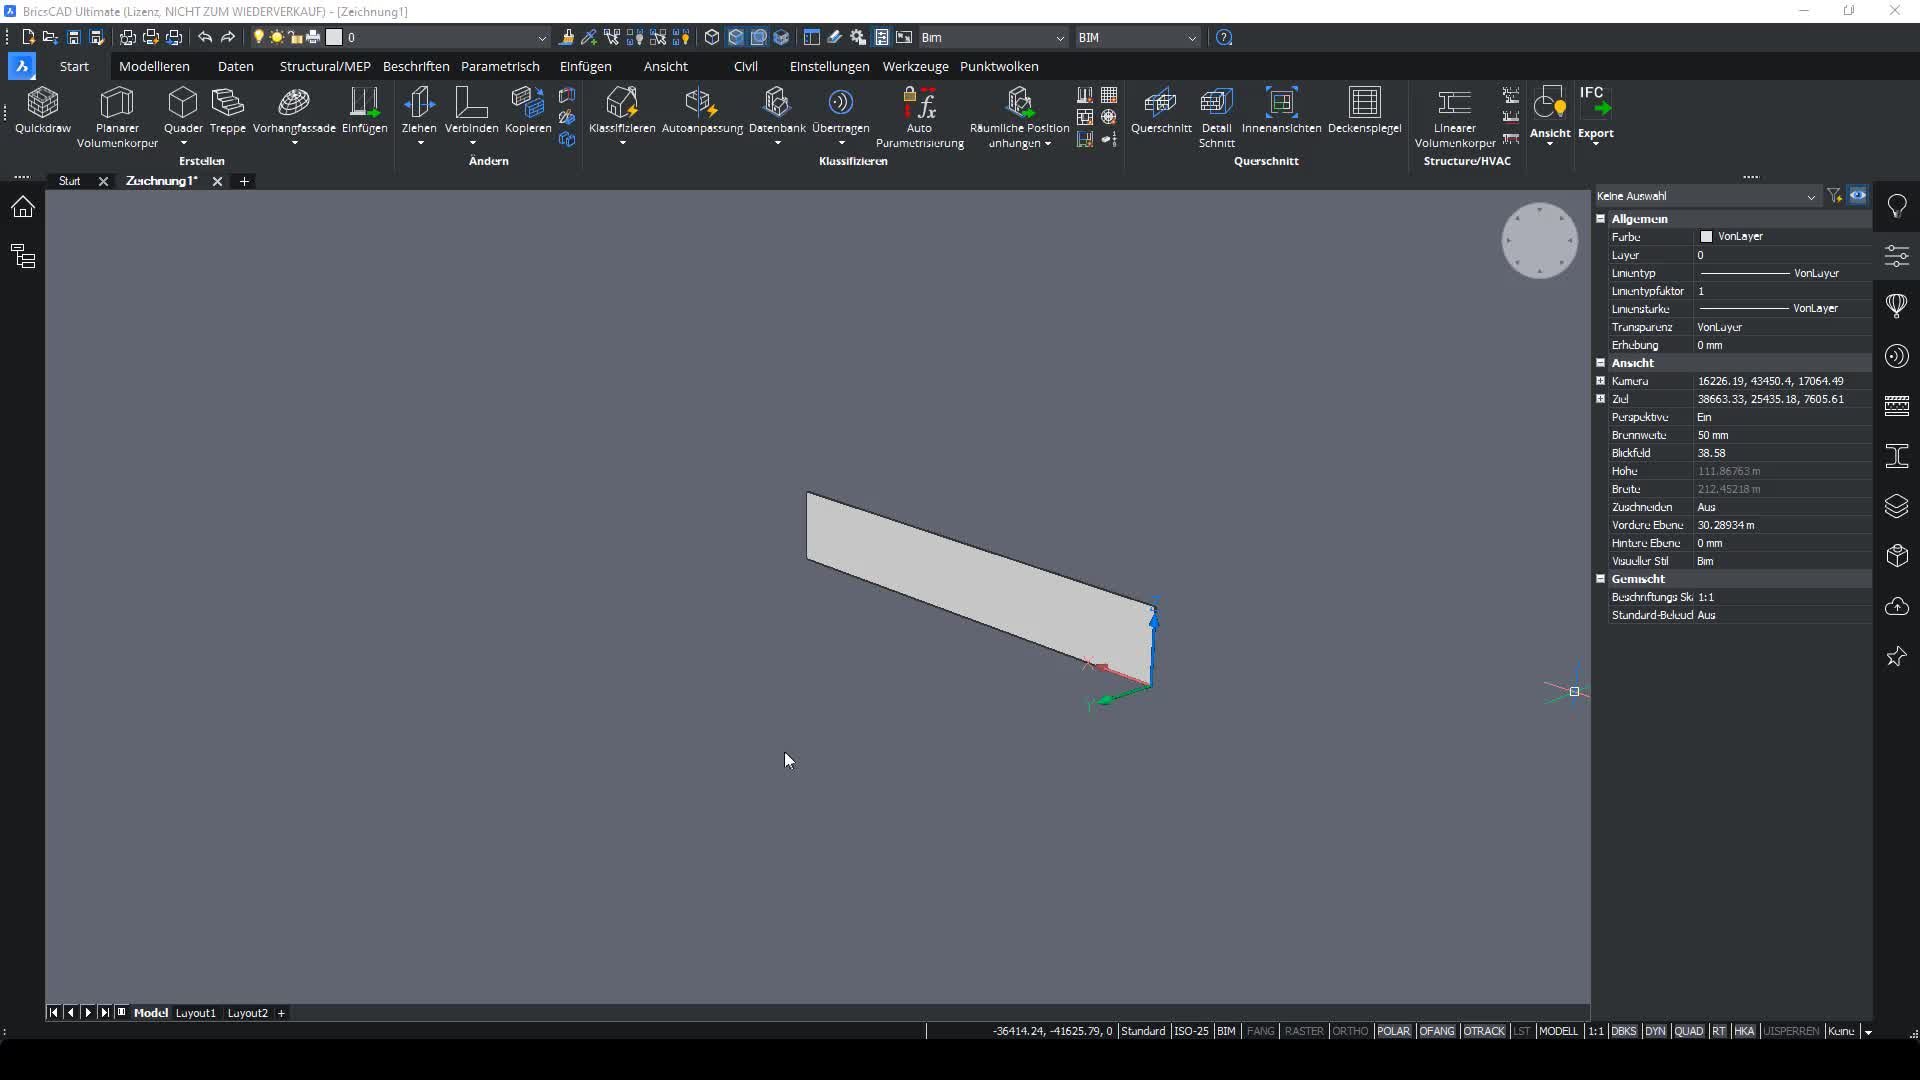Image resolution: width=1920 pixels, height=1080 pixels.
Task: Open the Beschriften ribbon tab
Action: tap(416, 66)
